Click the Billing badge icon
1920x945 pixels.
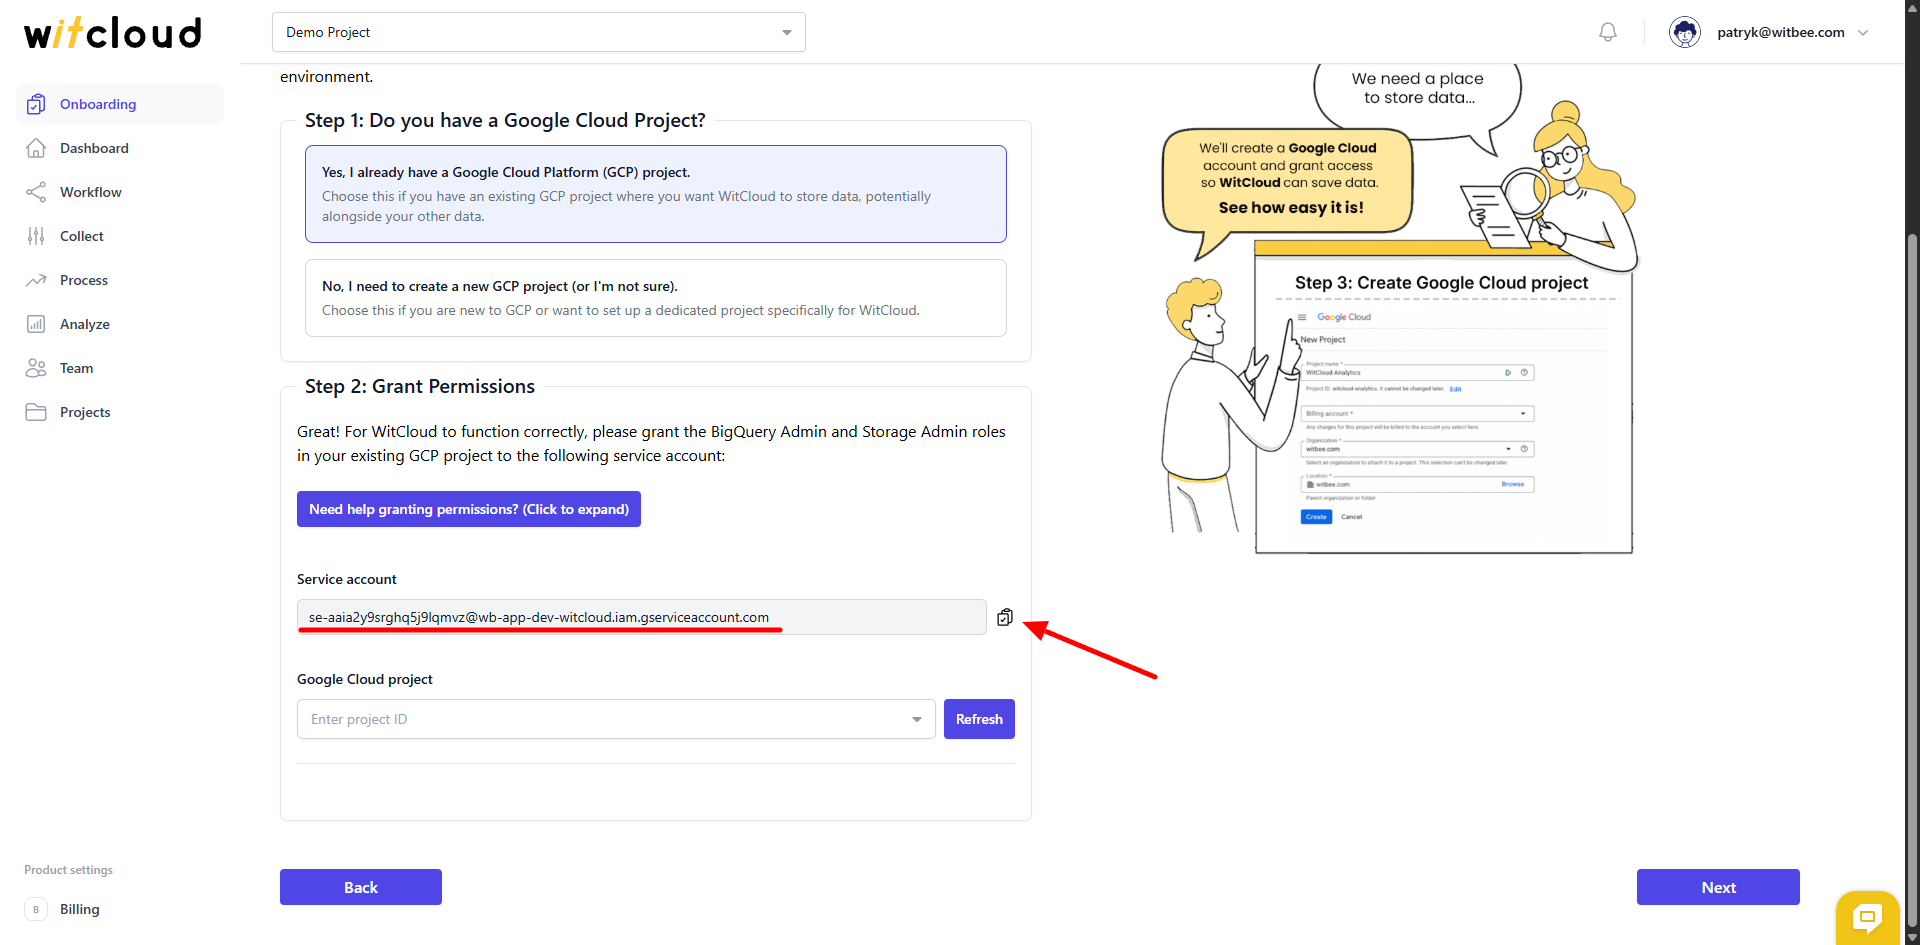[x=36, y=909]
